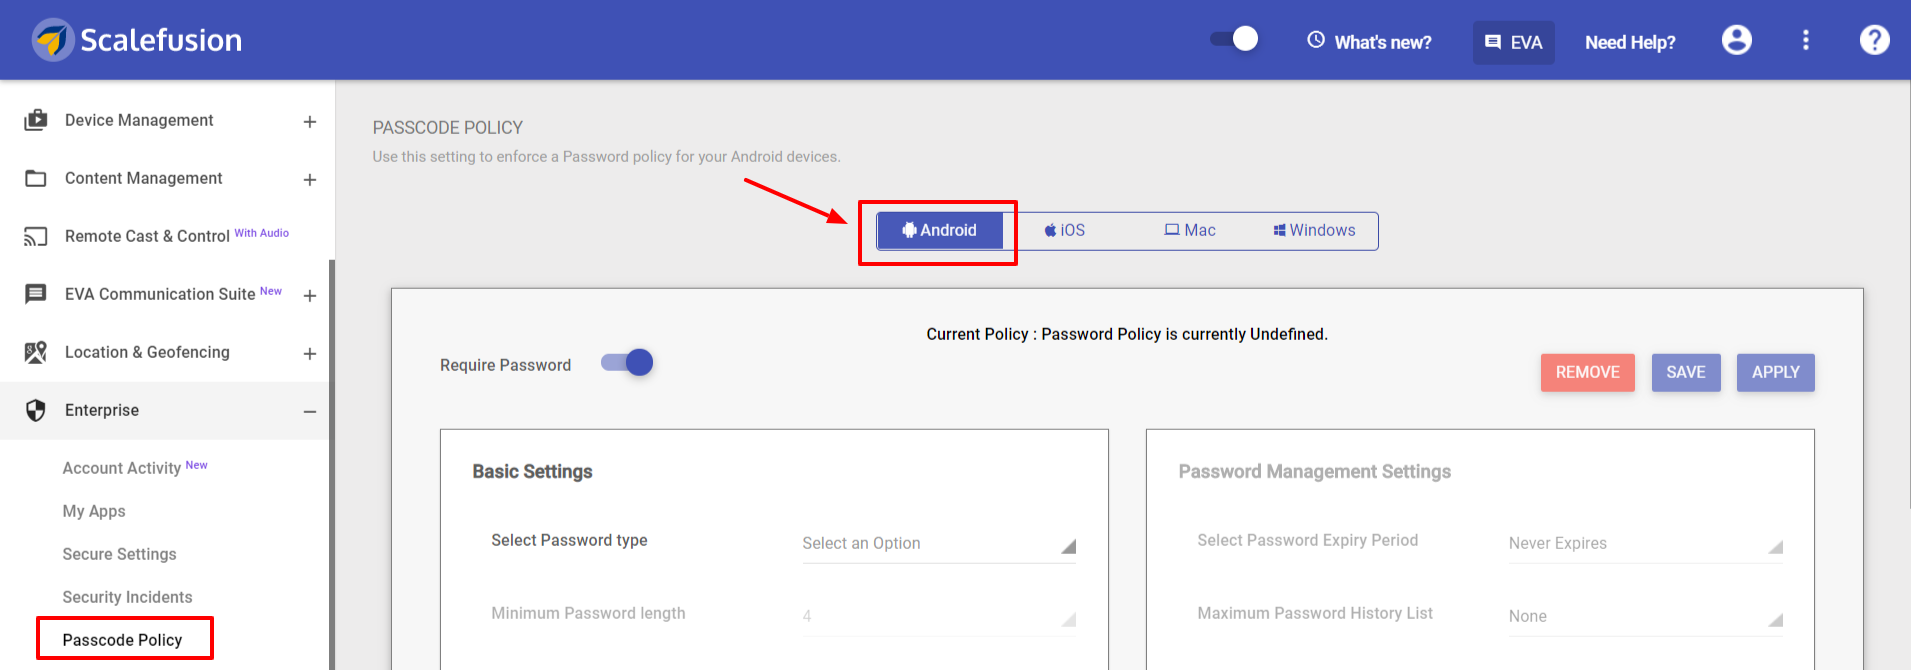
Task: Open the Select Password type dropdown
Action: pos(939,543)
